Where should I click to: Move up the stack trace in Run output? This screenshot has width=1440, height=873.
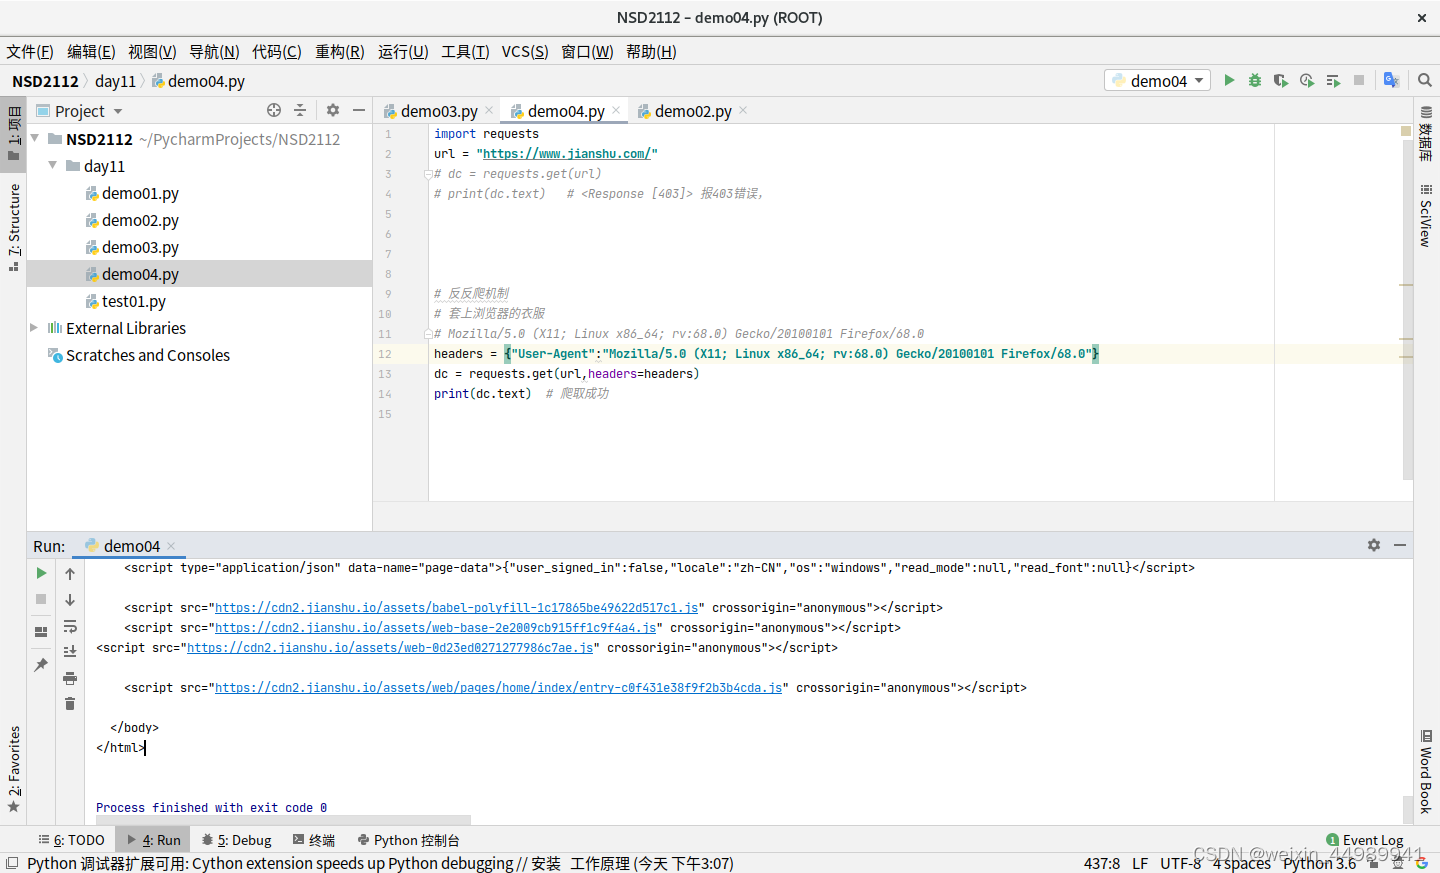pos(70,573)
